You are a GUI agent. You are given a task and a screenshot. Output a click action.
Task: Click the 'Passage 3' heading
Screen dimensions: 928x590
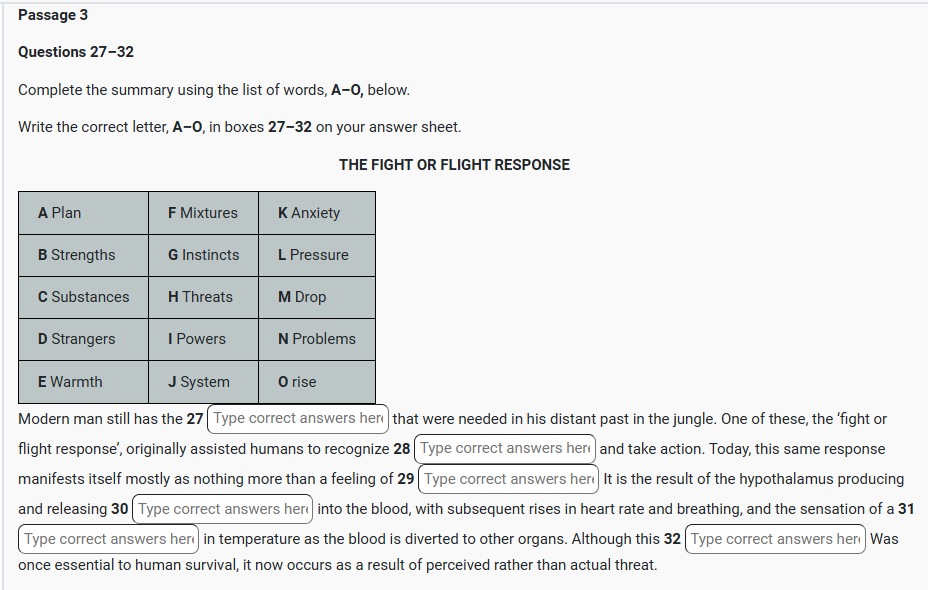tap(53, 15)
